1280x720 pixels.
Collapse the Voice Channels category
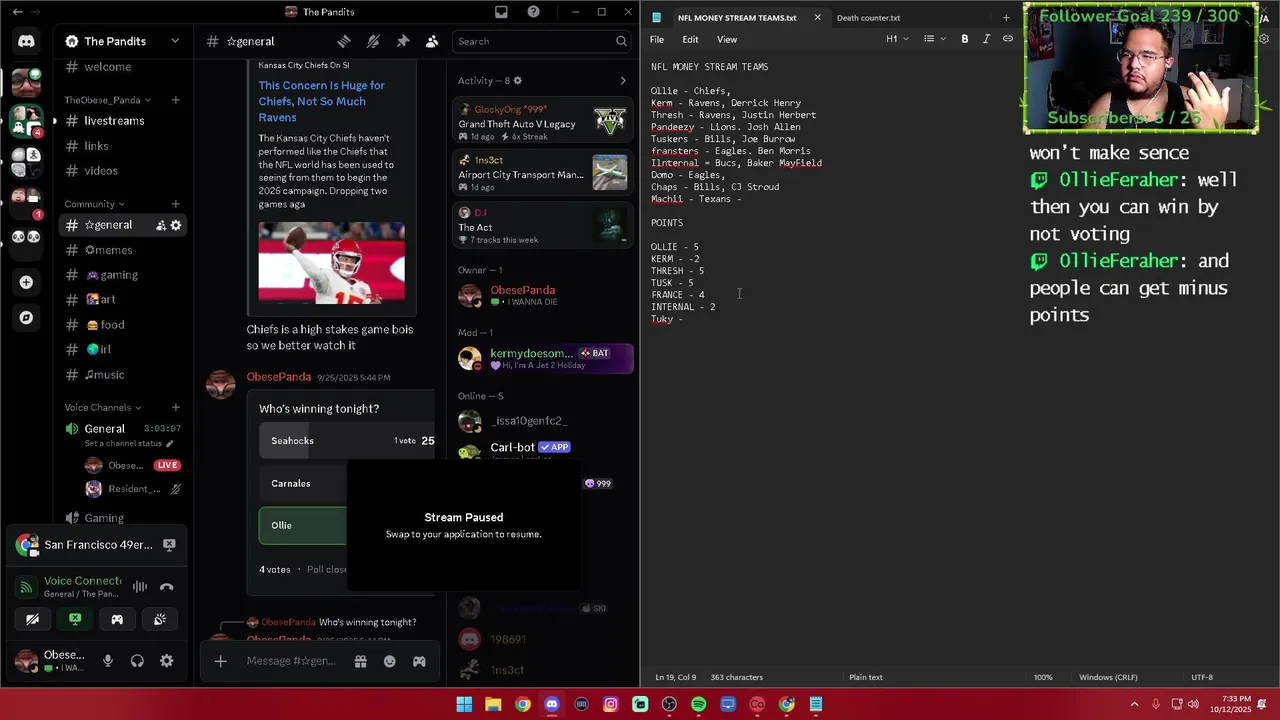tap(103, 407)
